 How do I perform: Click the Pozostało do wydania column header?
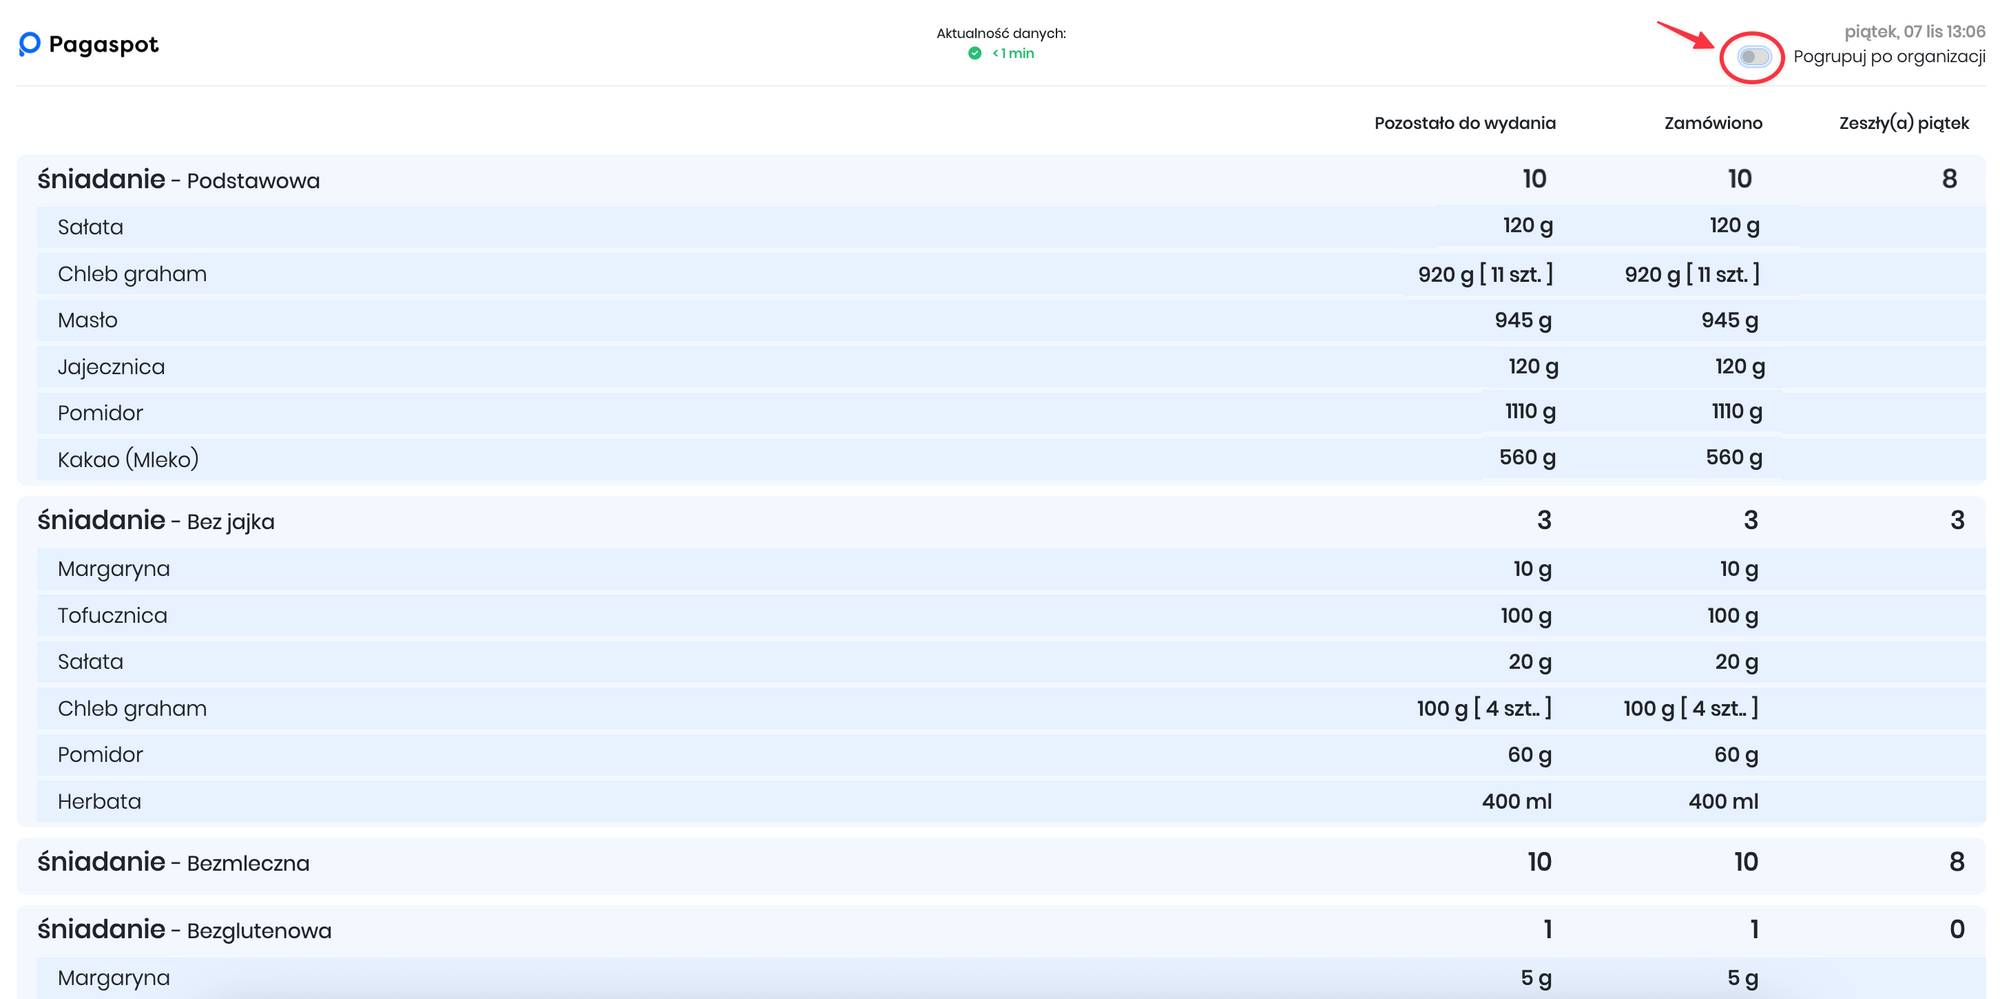(1464, 123)
